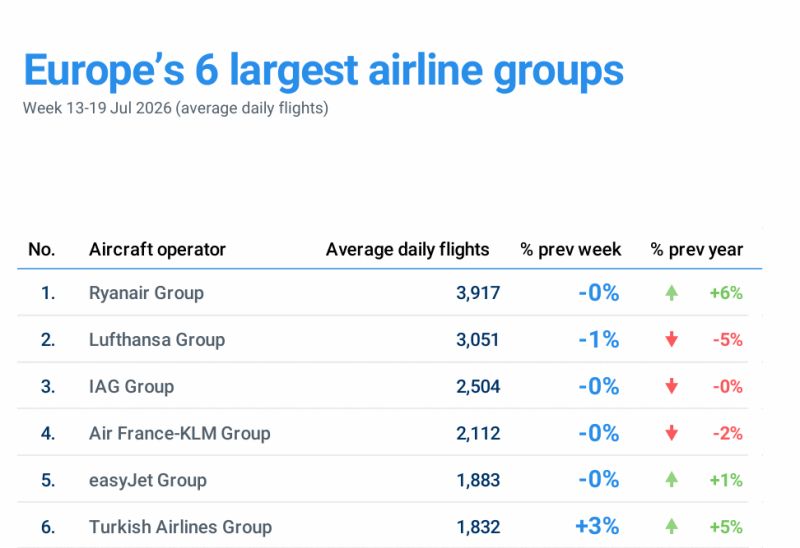Click Air France-KLM Group name
The height and width of the screenshot is (548, 800).
click(x=180, y=434)
